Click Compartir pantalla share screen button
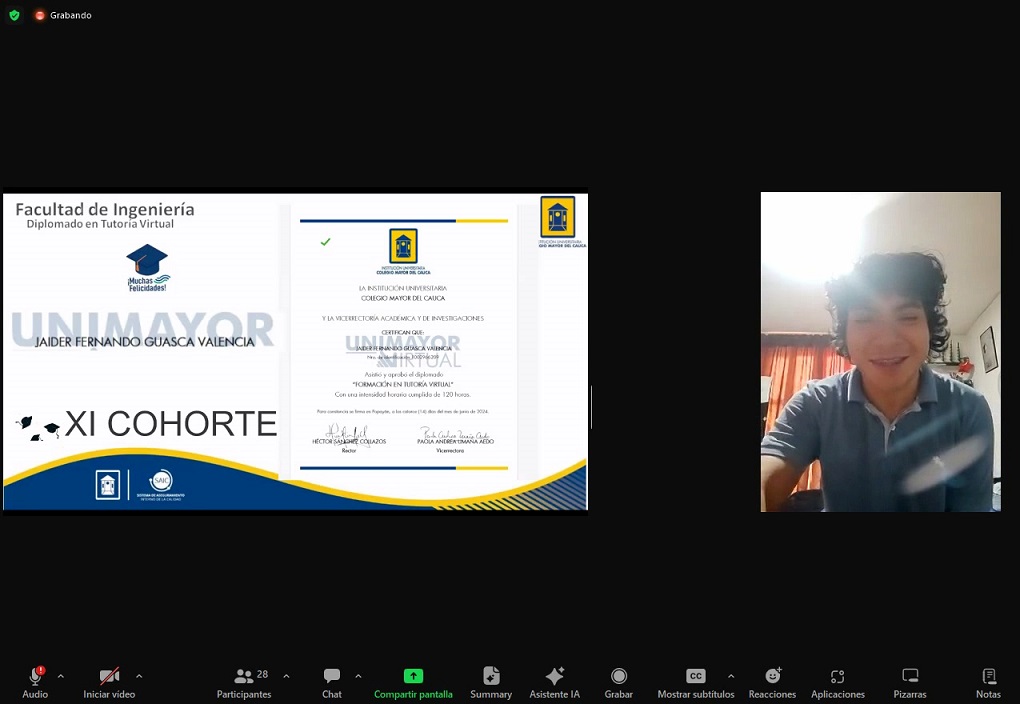The height and width of the screenshot is (704, 1020). [413, 683]
